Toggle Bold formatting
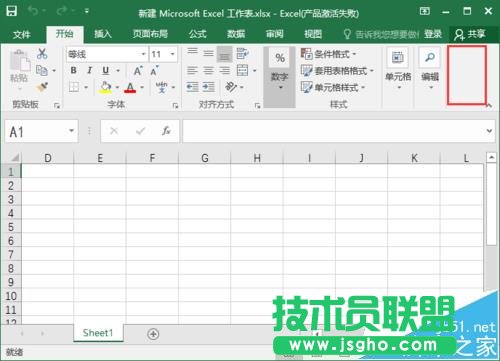 point(73,71)
